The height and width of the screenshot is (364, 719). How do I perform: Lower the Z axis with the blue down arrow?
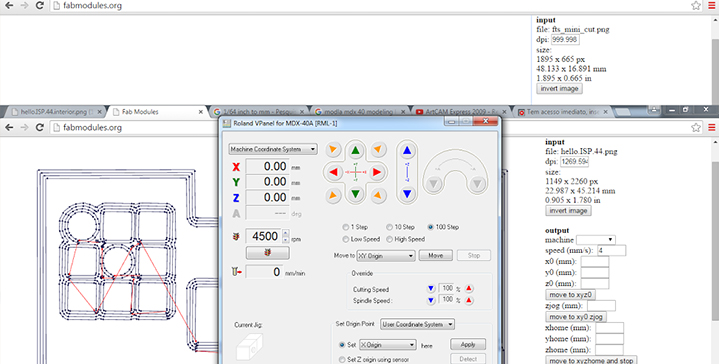(407, 194)
